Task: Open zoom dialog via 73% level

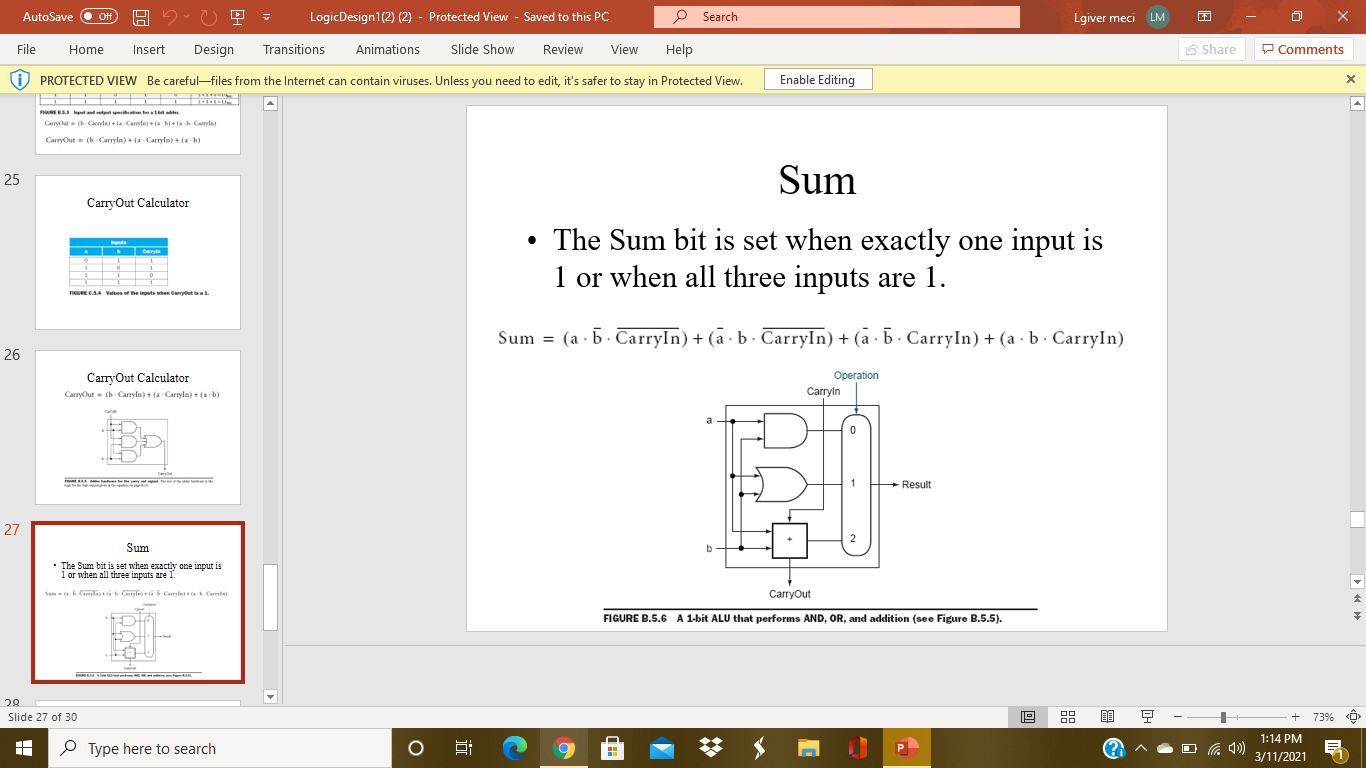Action: (1323, 717)
